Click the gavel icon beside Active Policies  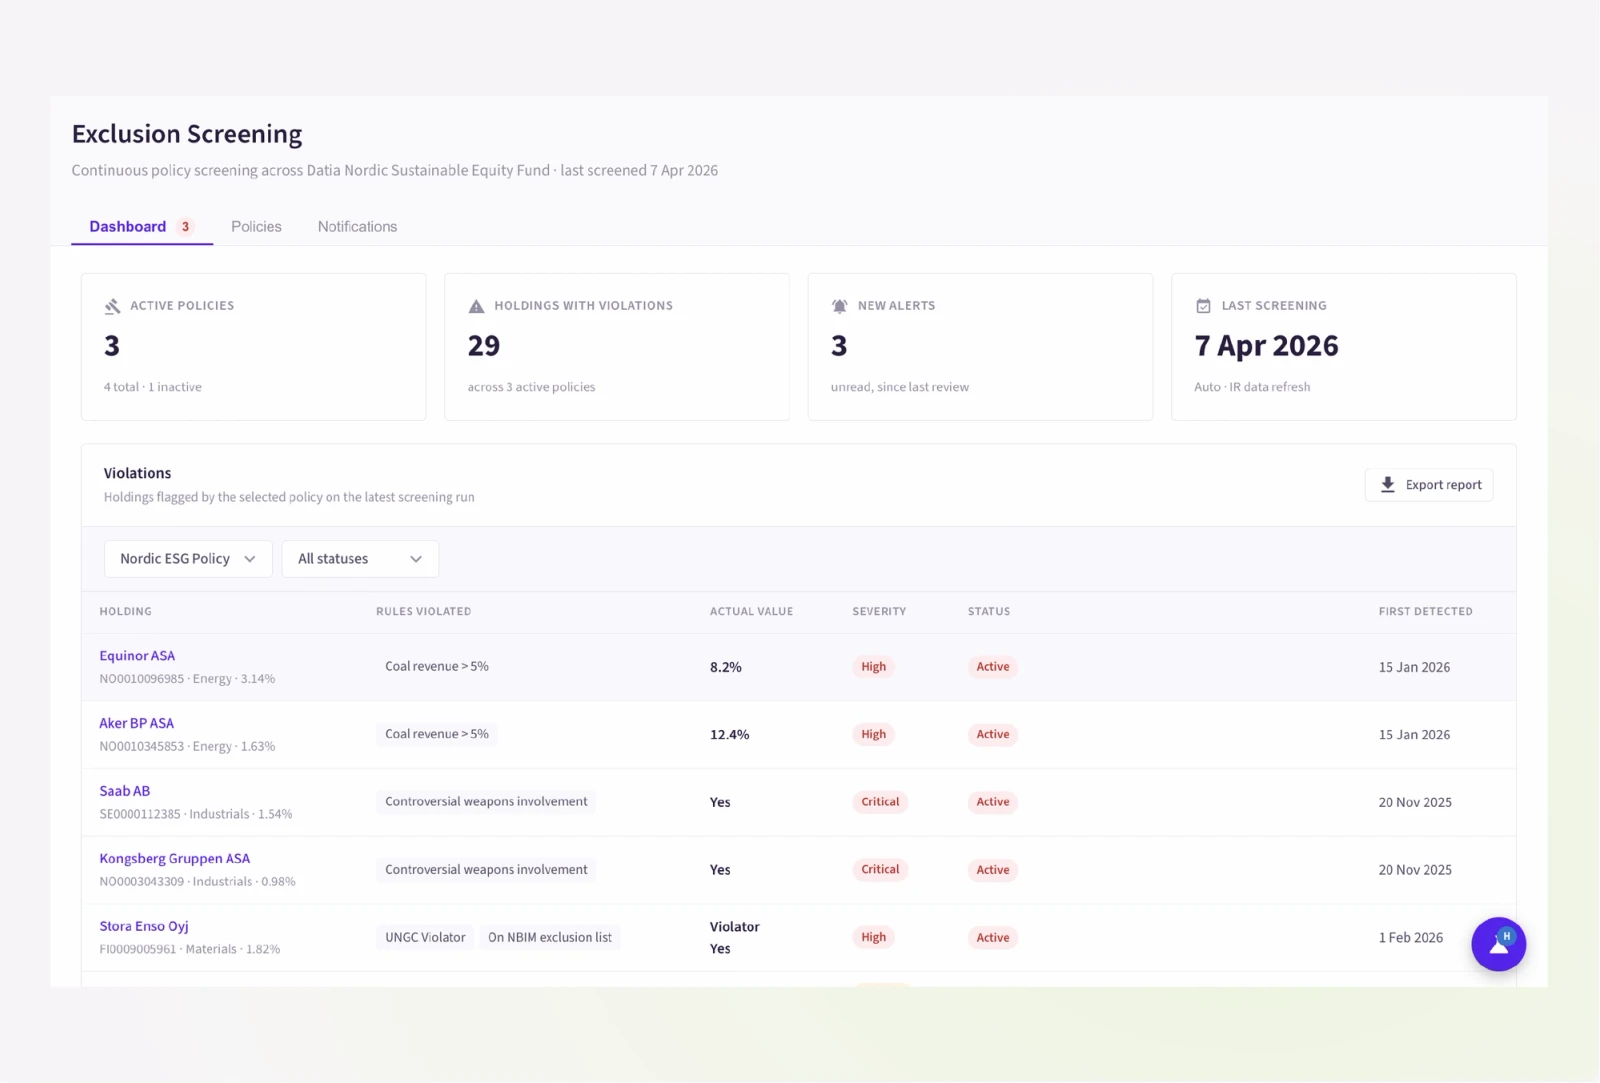112,306
